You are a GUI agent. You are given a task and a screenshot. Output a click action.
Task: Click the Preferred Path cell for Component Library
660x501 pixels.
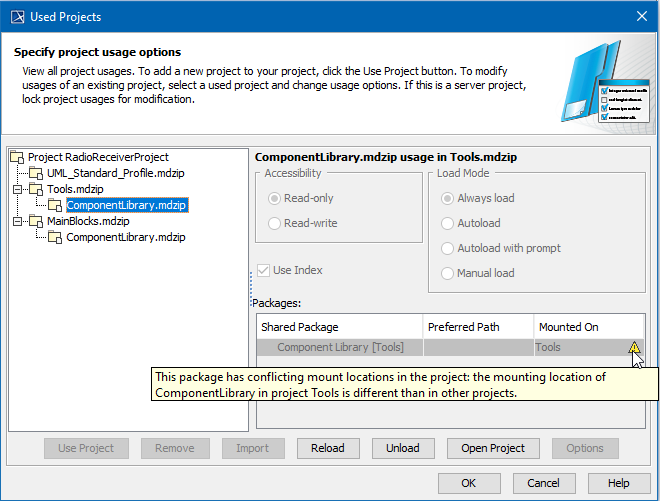coord(478,348)
